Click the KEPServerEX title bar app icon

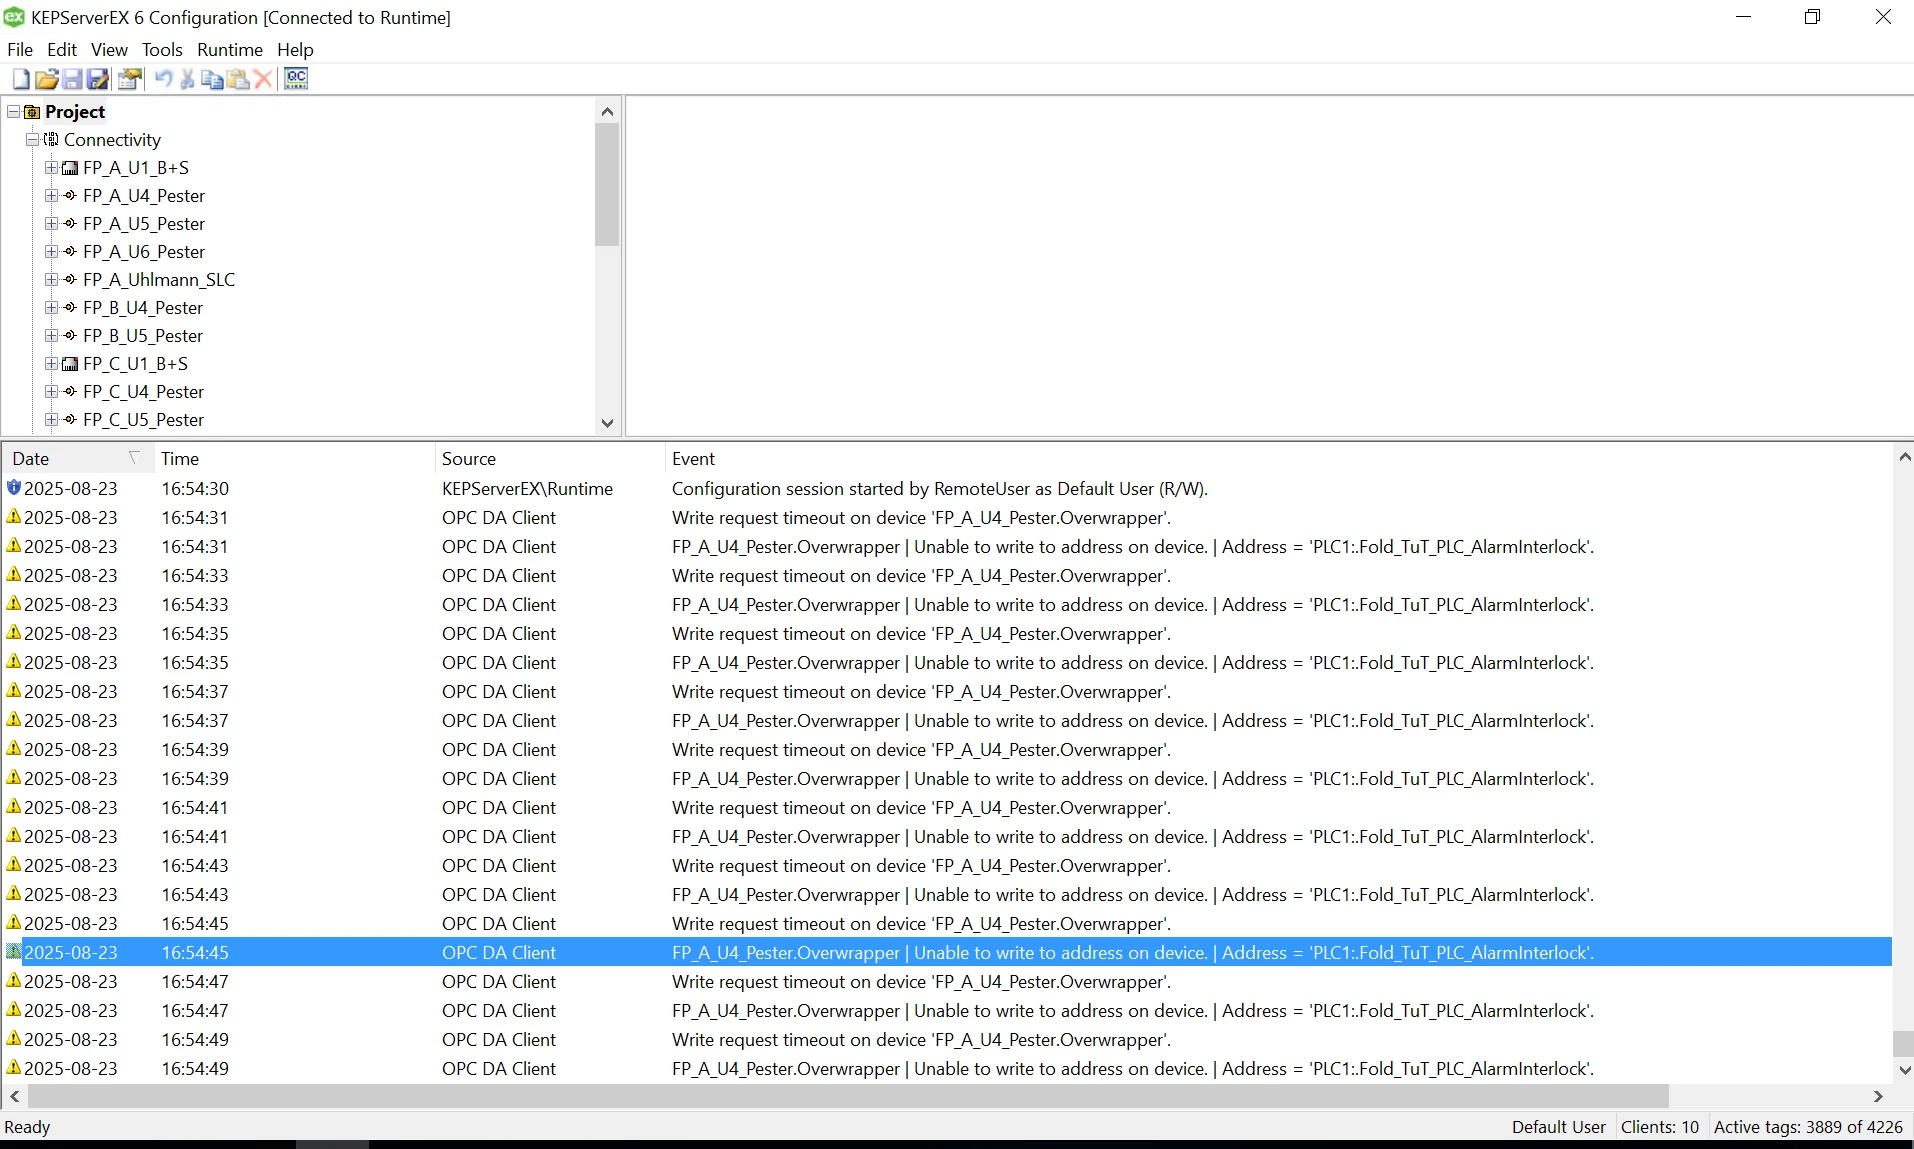tap(14, 17)
